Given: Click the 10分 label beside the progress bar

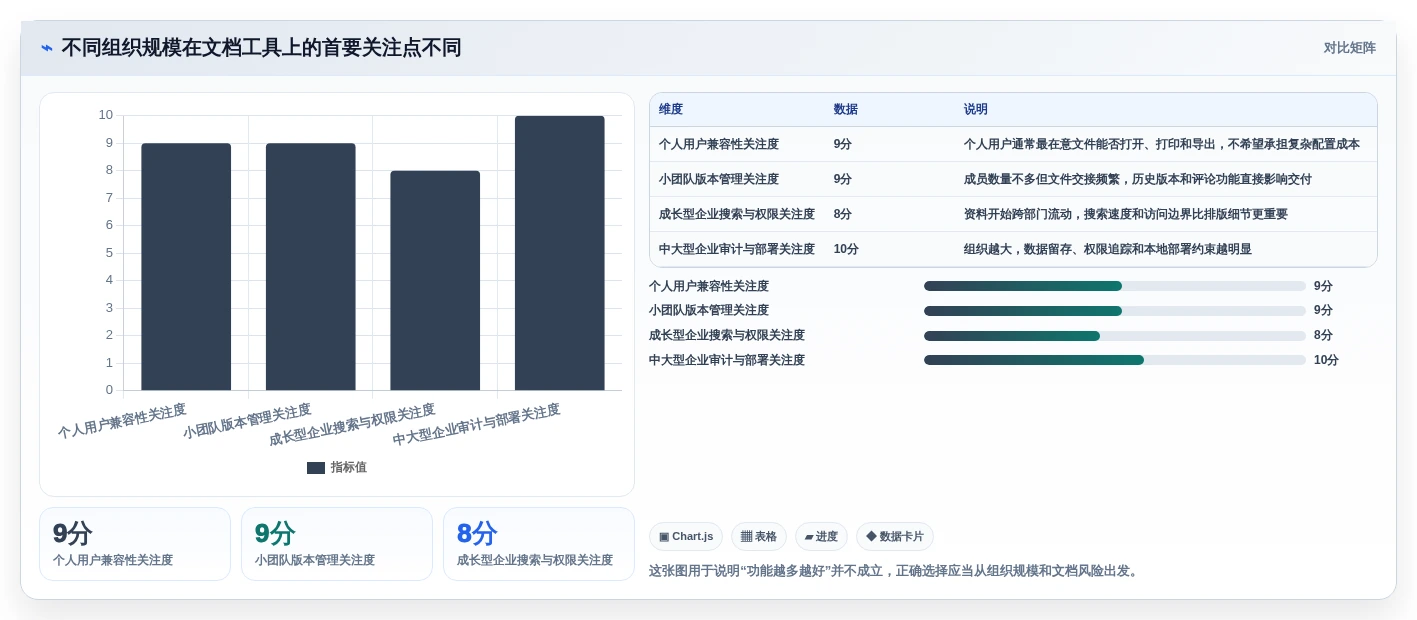Looking at the screenshot, I should (x=1326, y=360).
